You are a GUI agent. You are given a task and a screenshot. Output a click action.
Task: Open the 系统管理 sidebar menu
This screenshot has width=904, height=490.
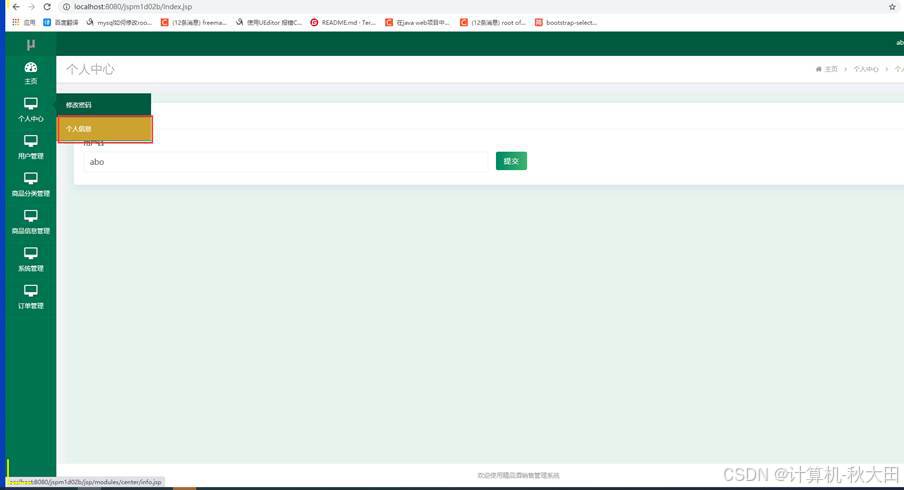tap(31, 260)
